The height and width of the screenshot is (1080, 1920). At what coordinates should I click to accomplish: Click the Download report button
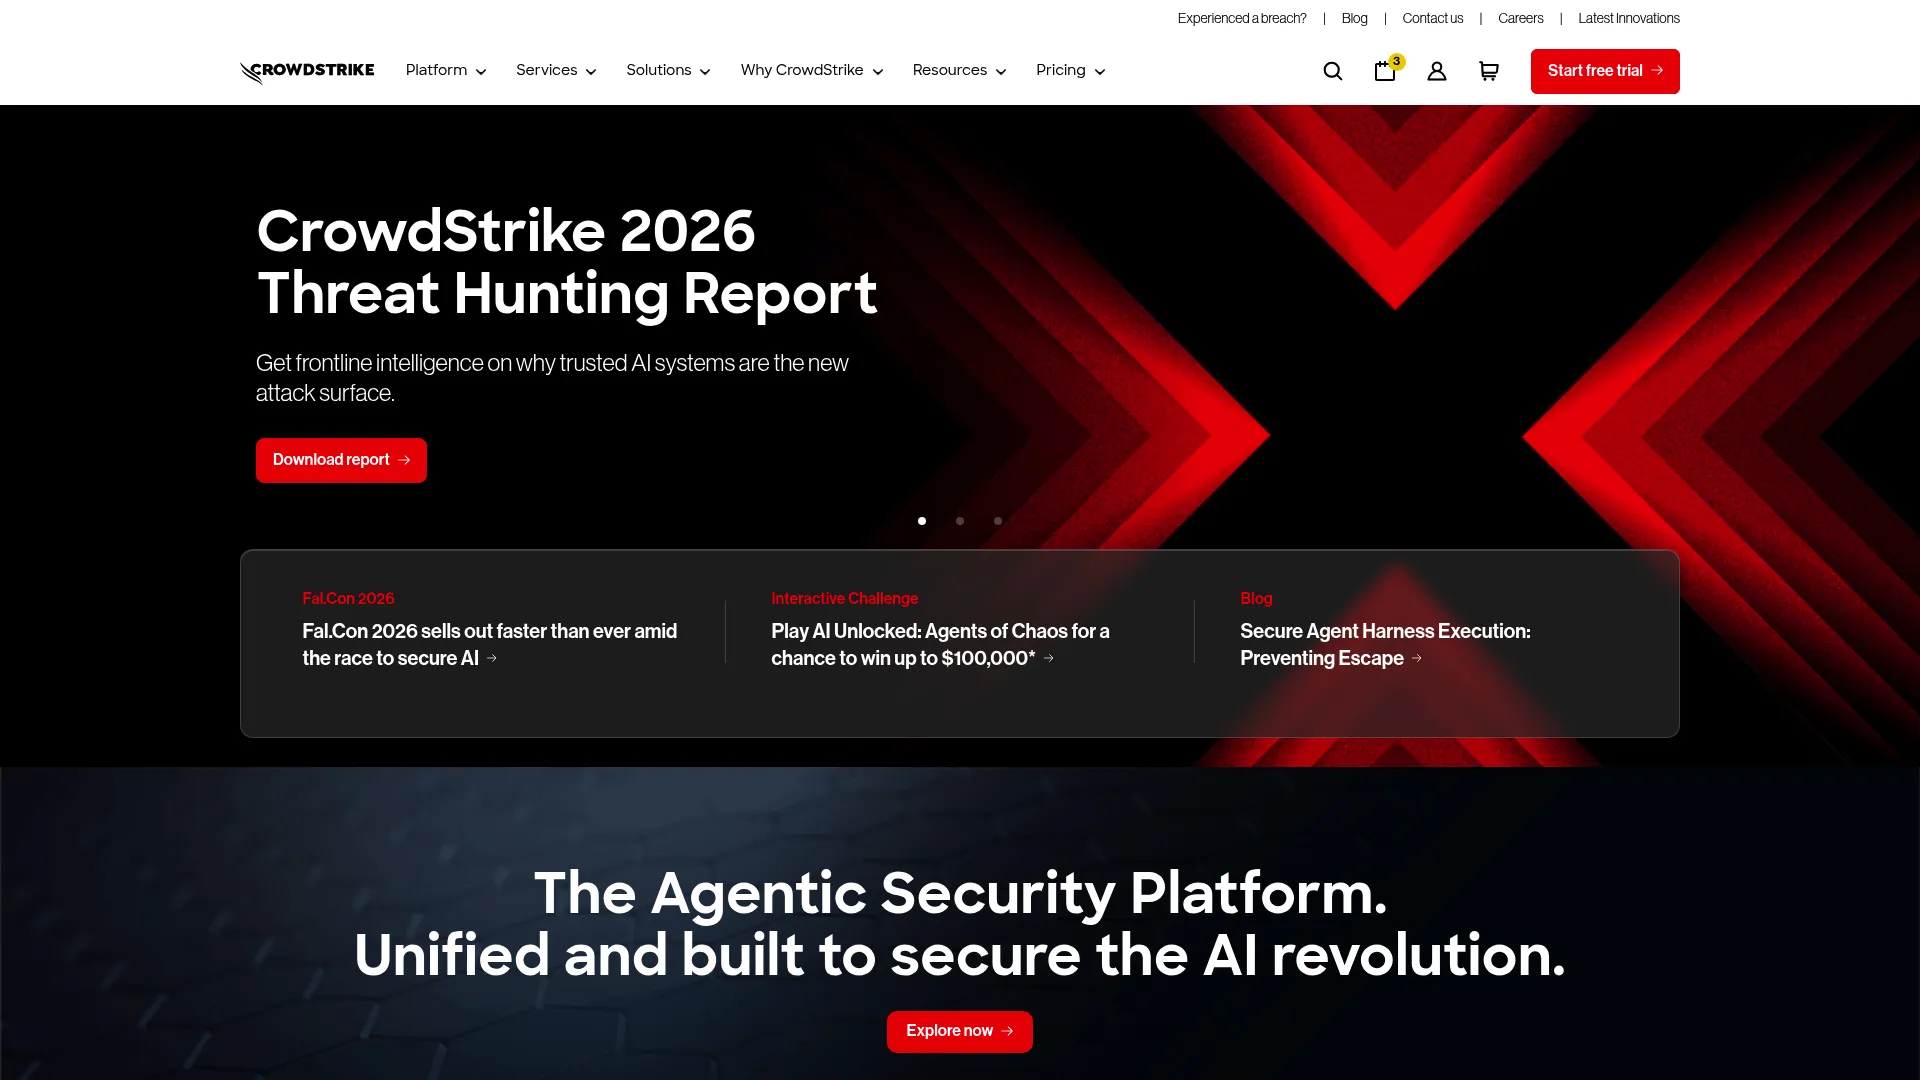pos(341,460)
